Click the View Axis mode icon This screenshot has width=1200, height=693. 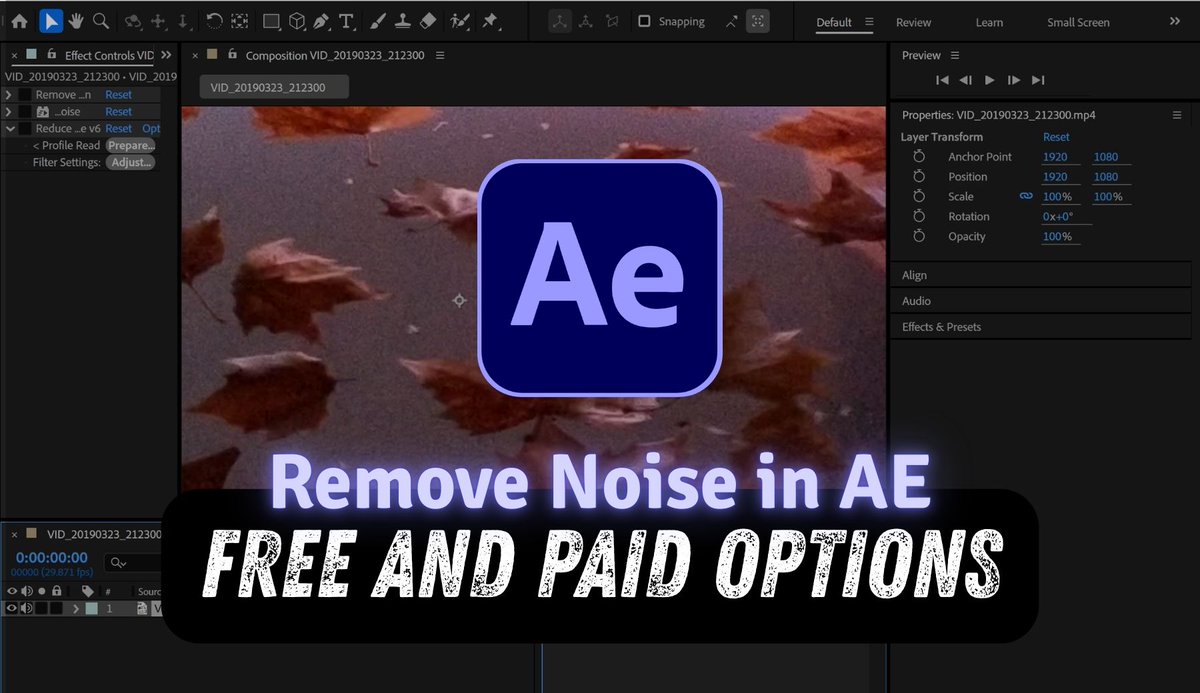[611, 21]
